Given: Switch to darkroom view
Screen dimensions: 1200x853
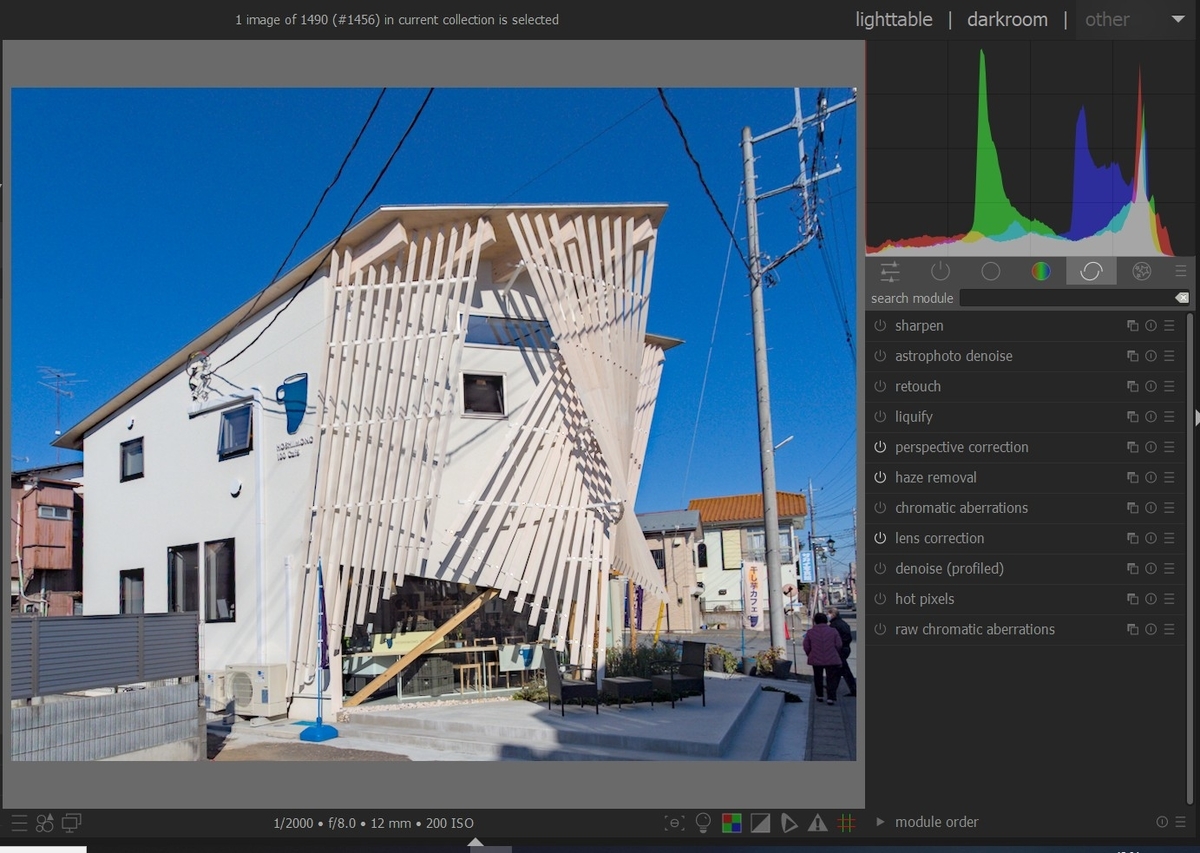Looking at the screenshot, I should (x=1007, y=19).
